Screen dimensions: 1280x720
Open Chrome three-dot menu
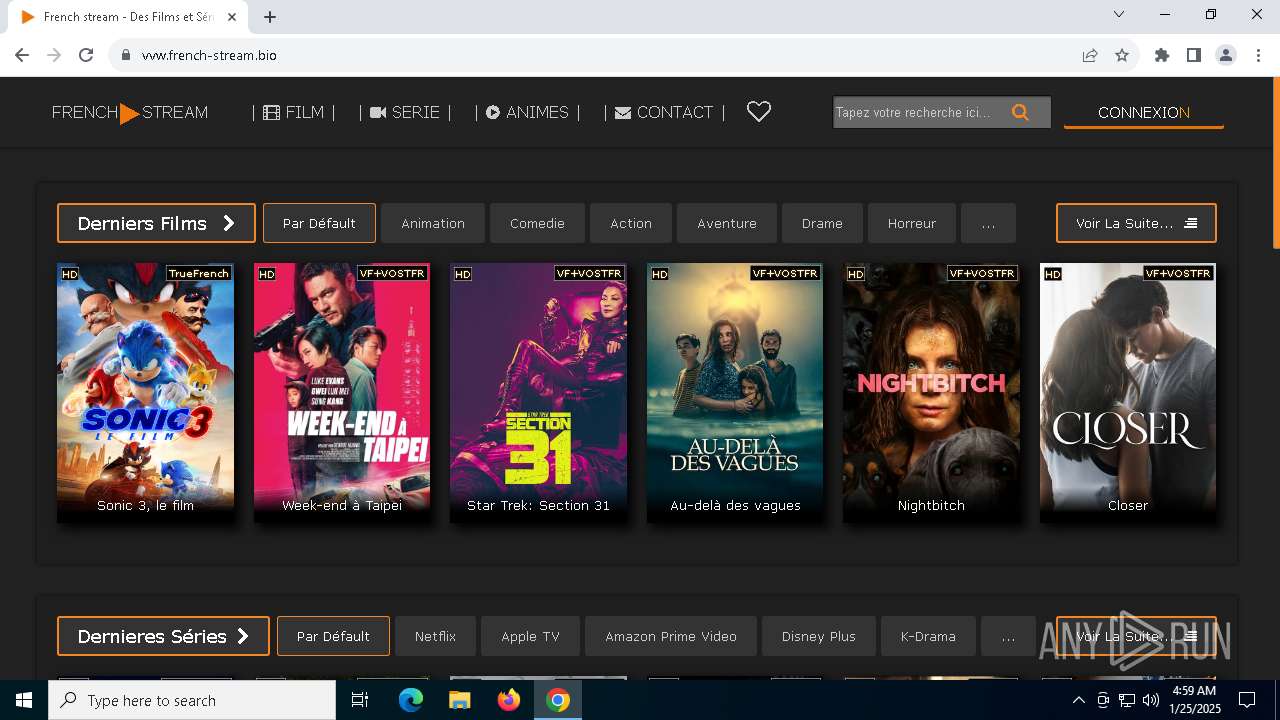[x=1258, y=55]
